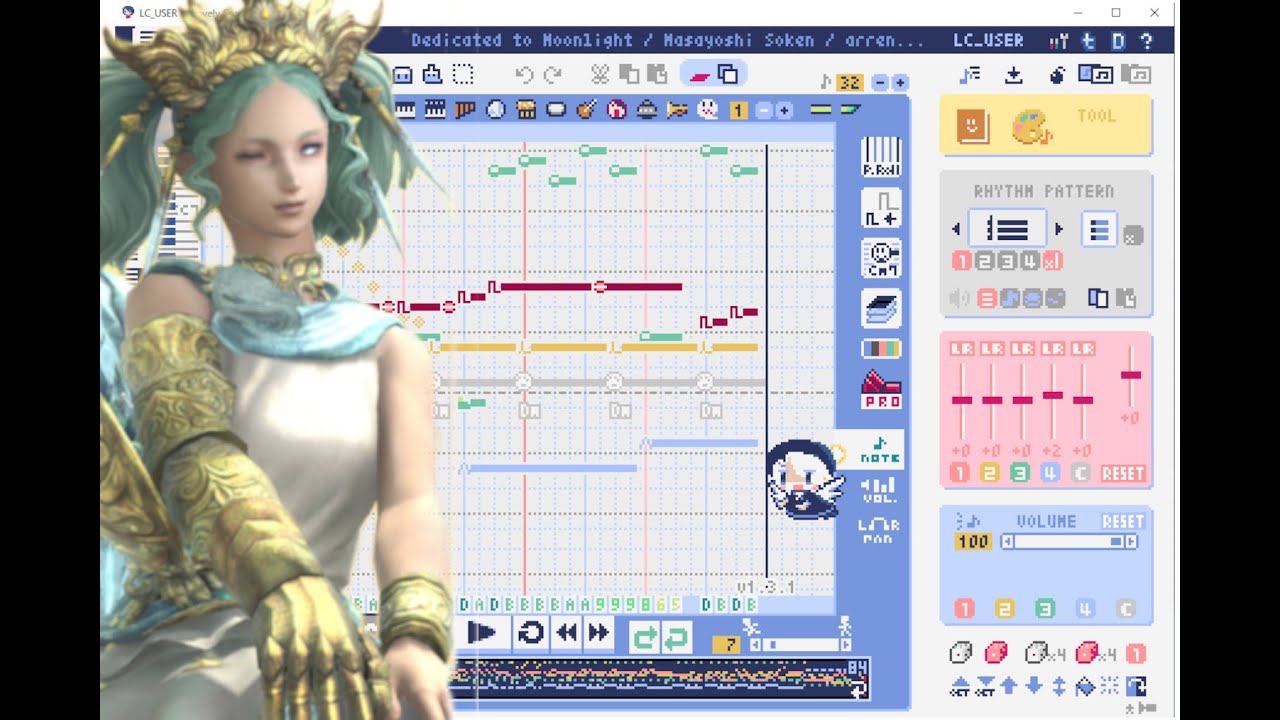The width and height of the screenshot is (1280, 720).
Task: Open the chord CM7 face panel
Action: tap(881, 258)
